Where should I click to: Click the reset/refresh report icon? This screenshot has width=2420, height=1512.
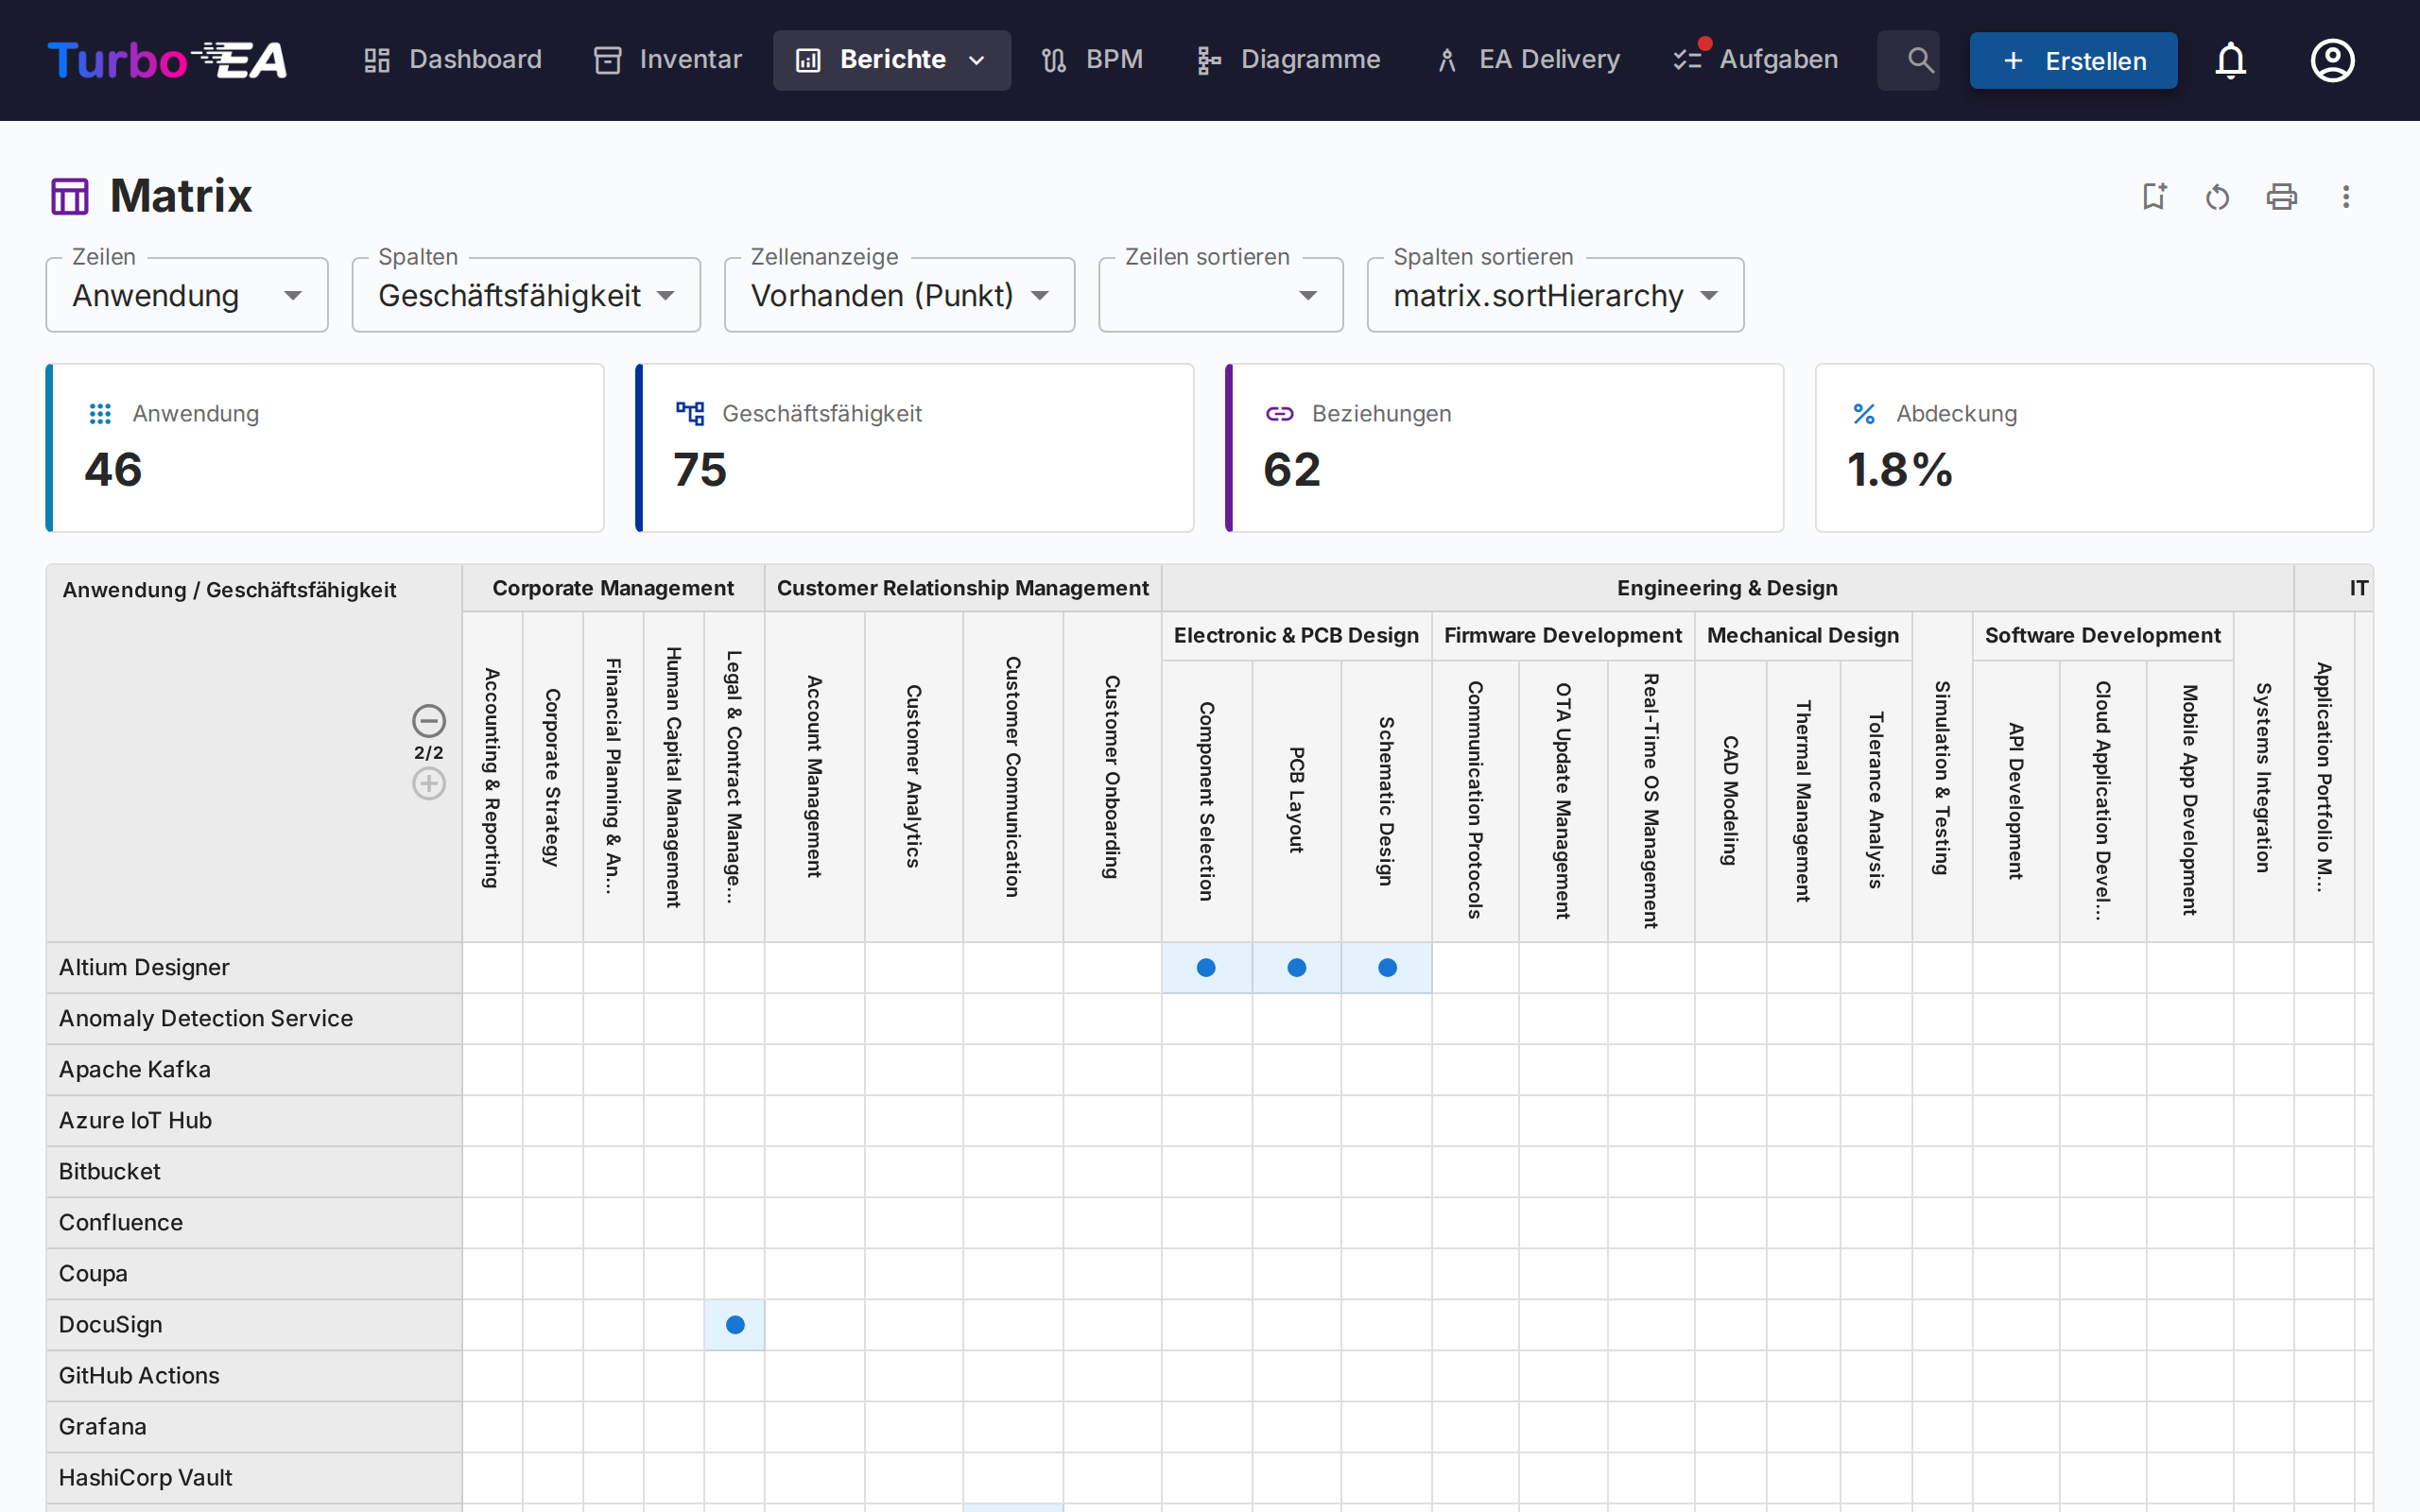coord(2217,196)
